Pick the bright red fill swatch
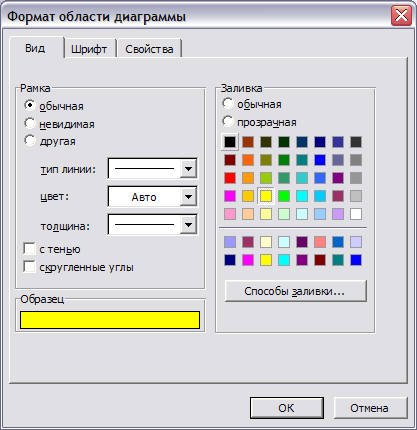Image resolution: width=417 pixels, height=430 pixels. pyautogui.click(x=230, y=178)
